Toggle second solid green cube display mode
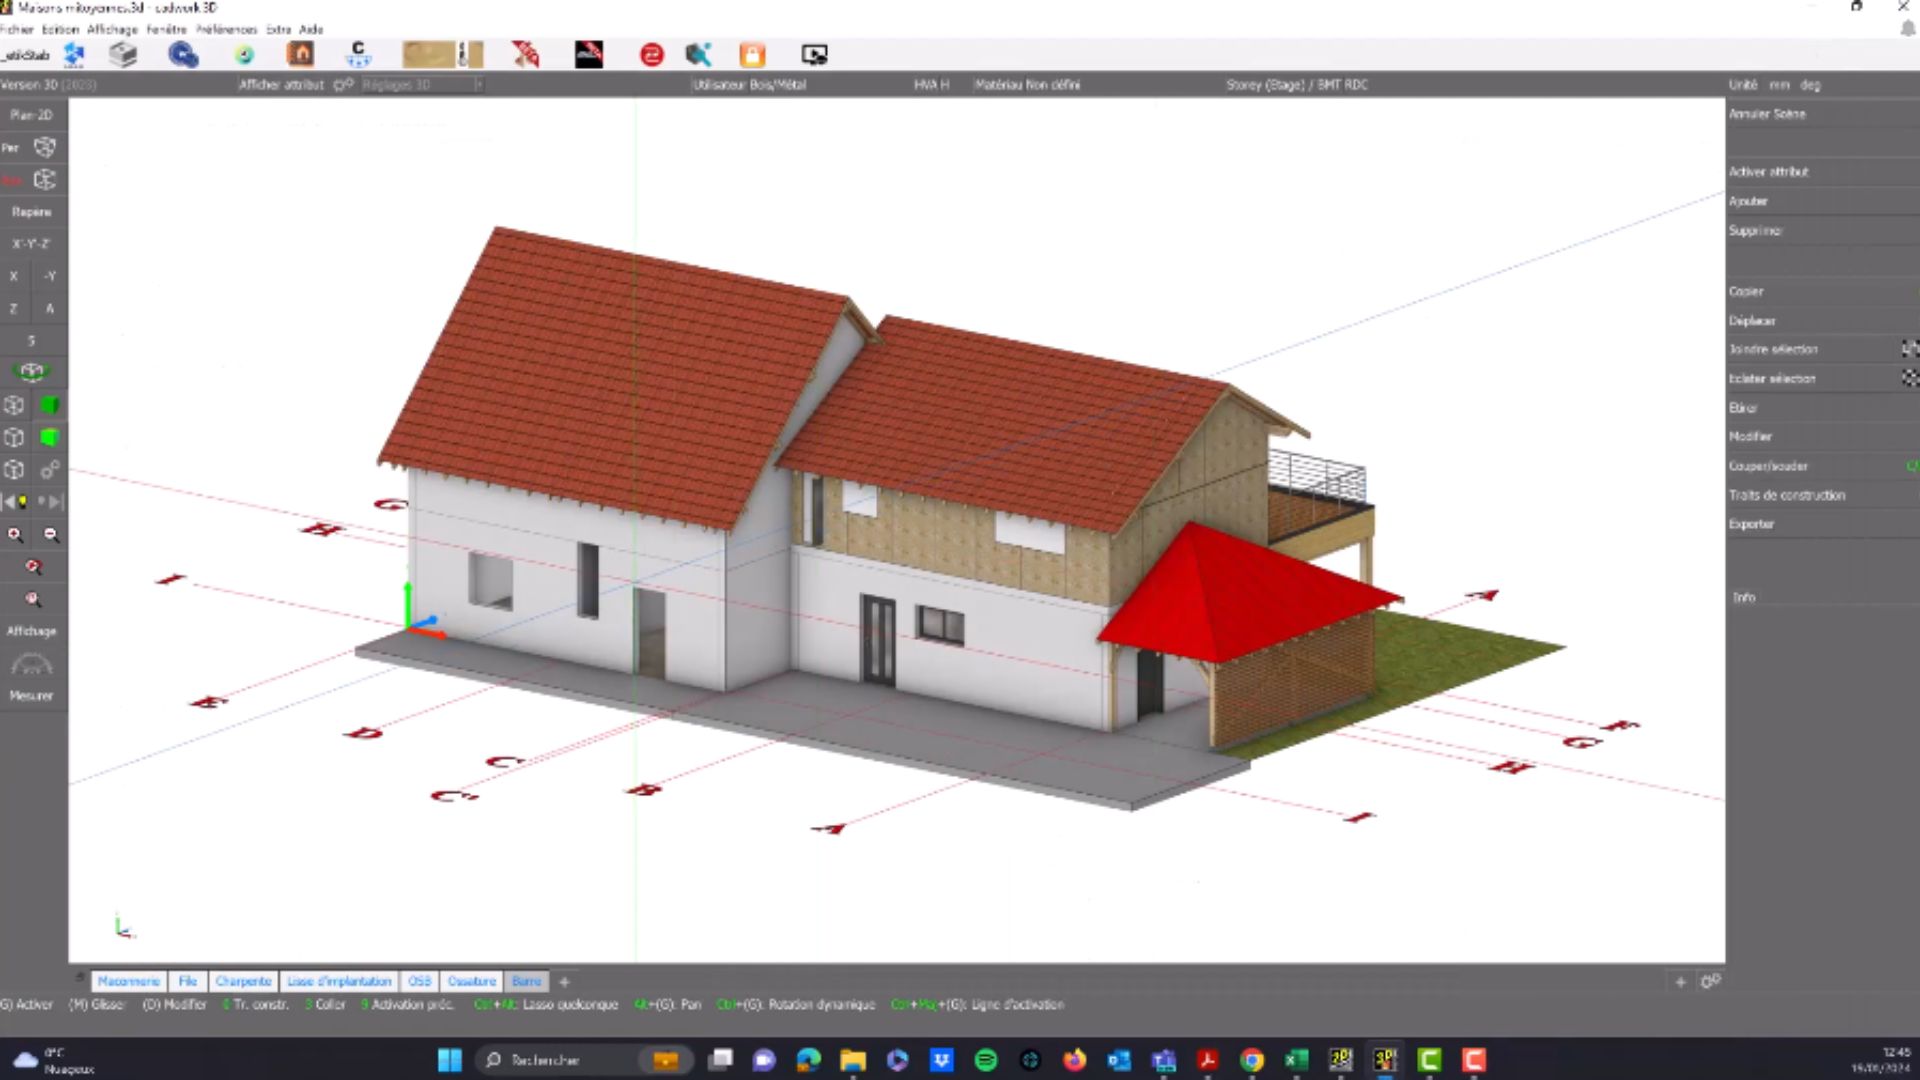This screenshot has height=1080, width=1920. coord(49,437)
